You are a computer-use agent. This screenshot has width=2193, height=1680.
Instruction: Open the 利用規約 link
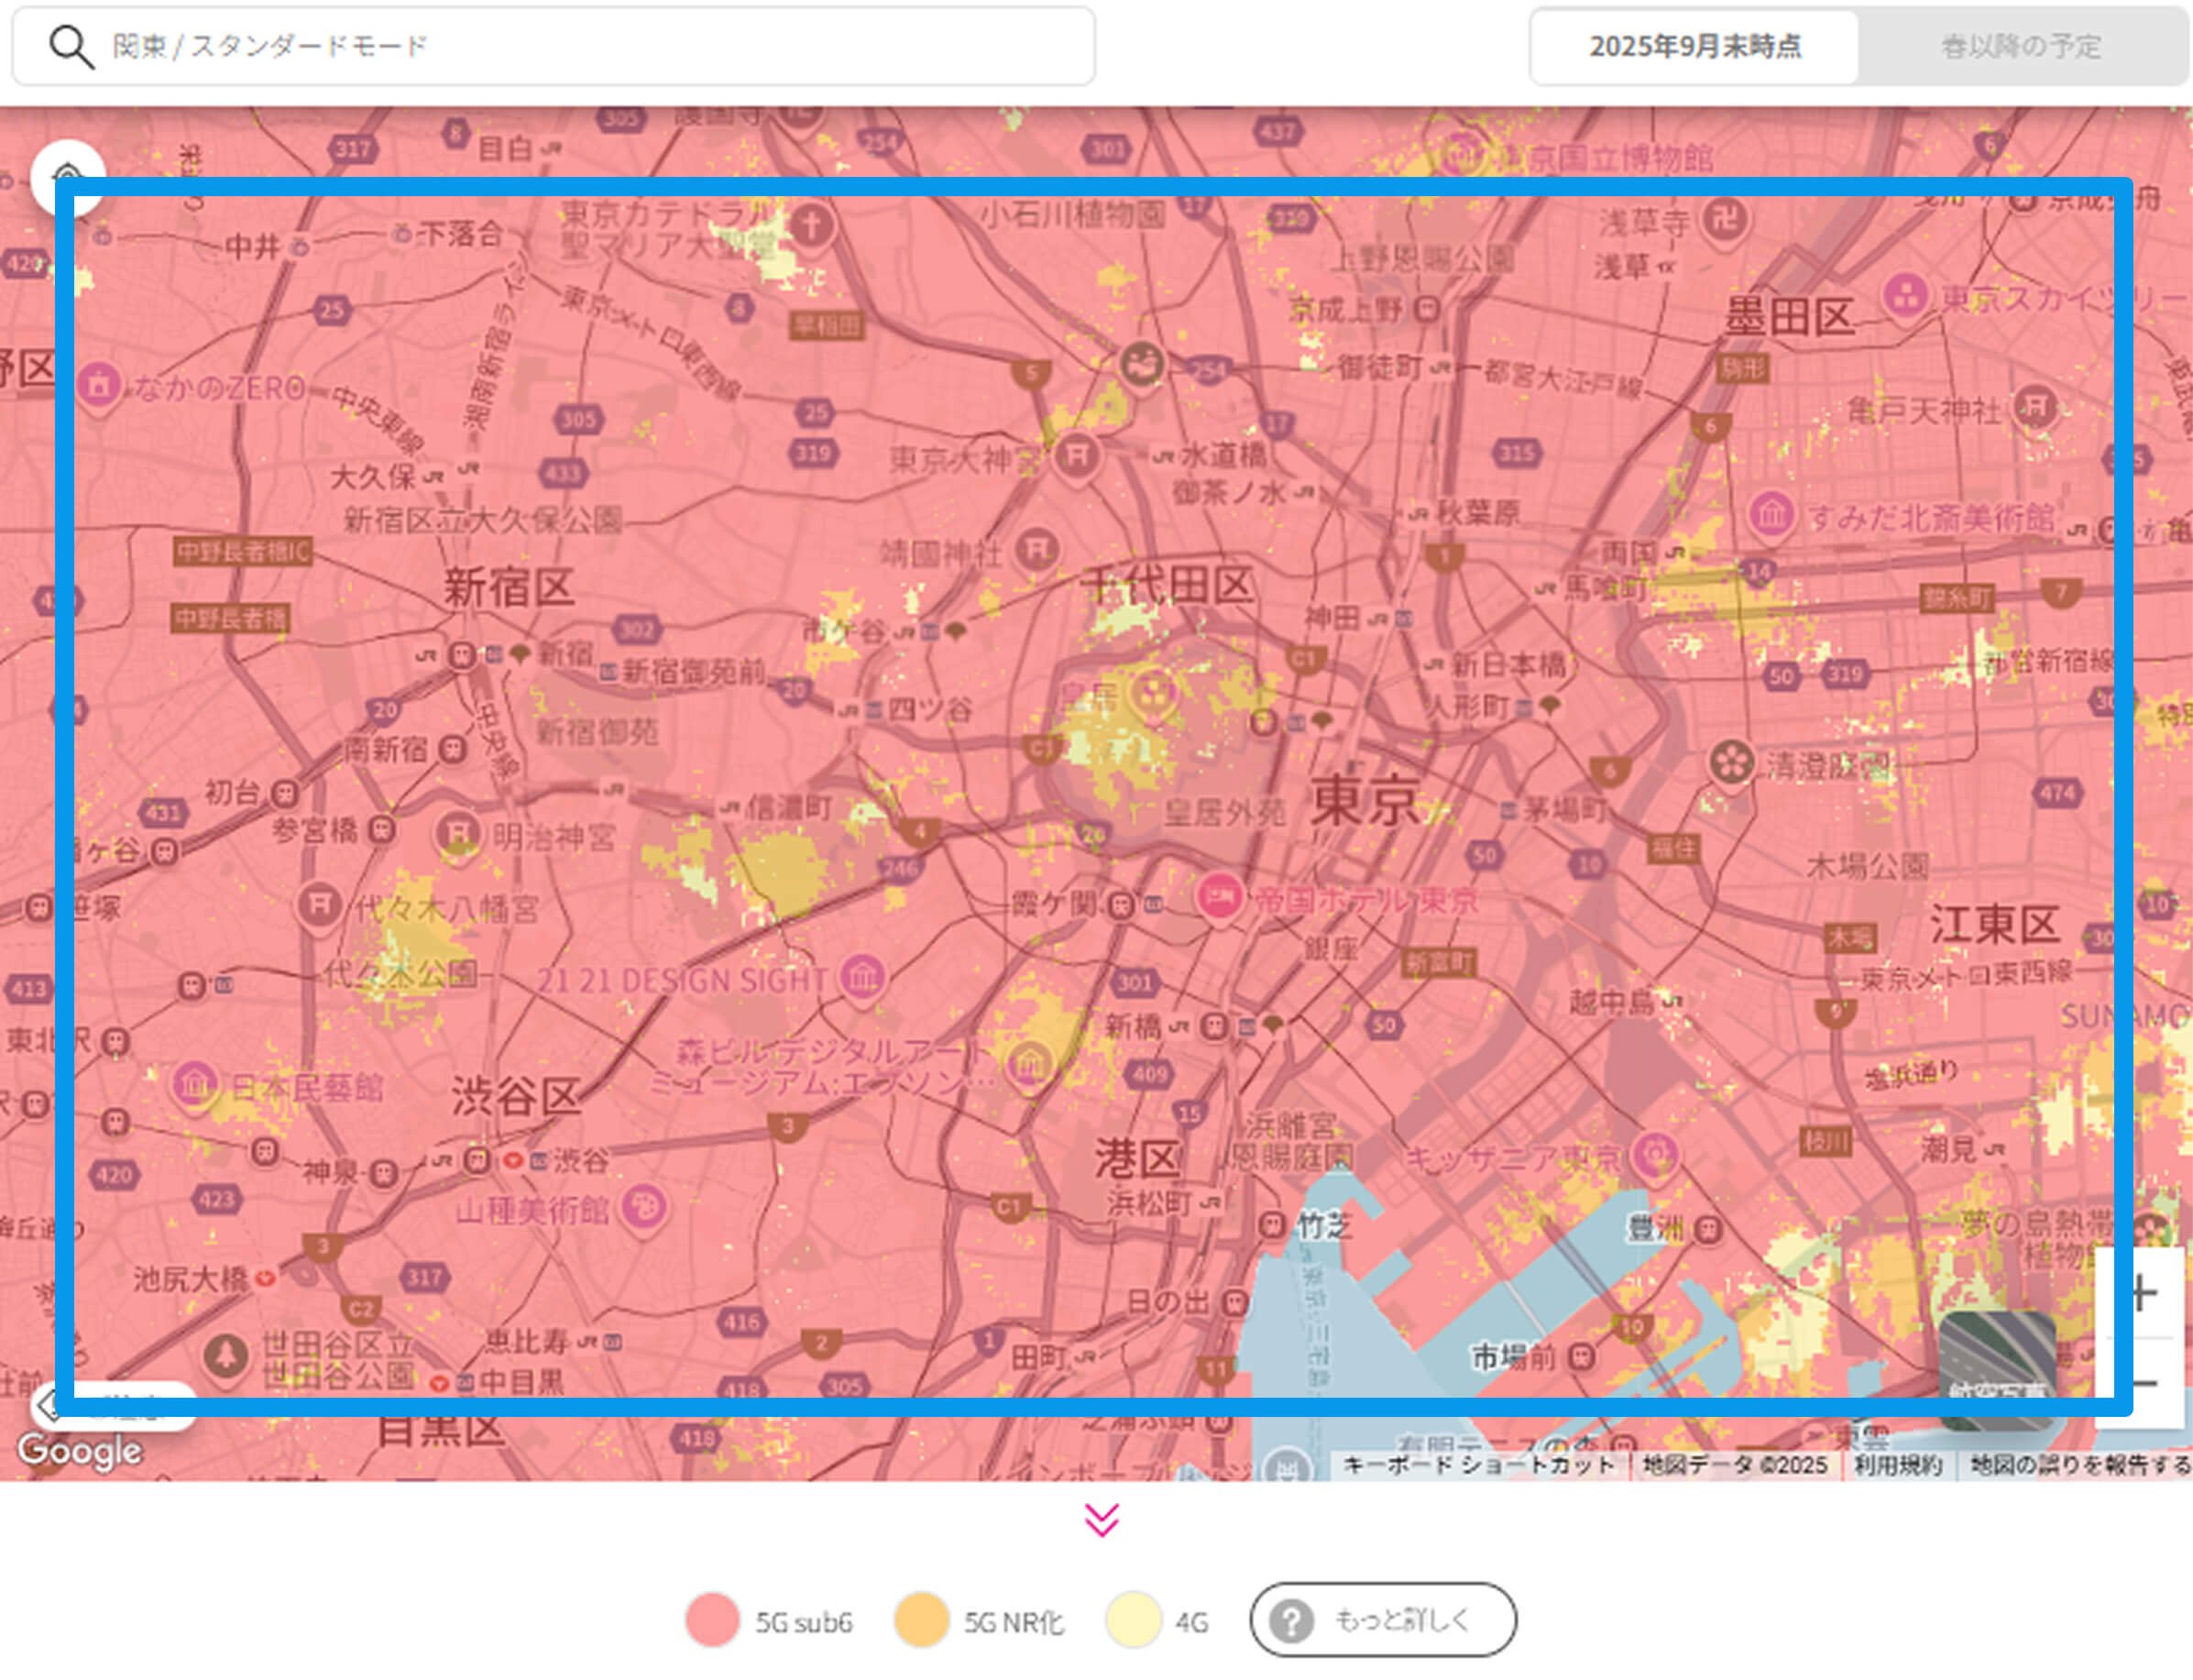(1897, 1465)
